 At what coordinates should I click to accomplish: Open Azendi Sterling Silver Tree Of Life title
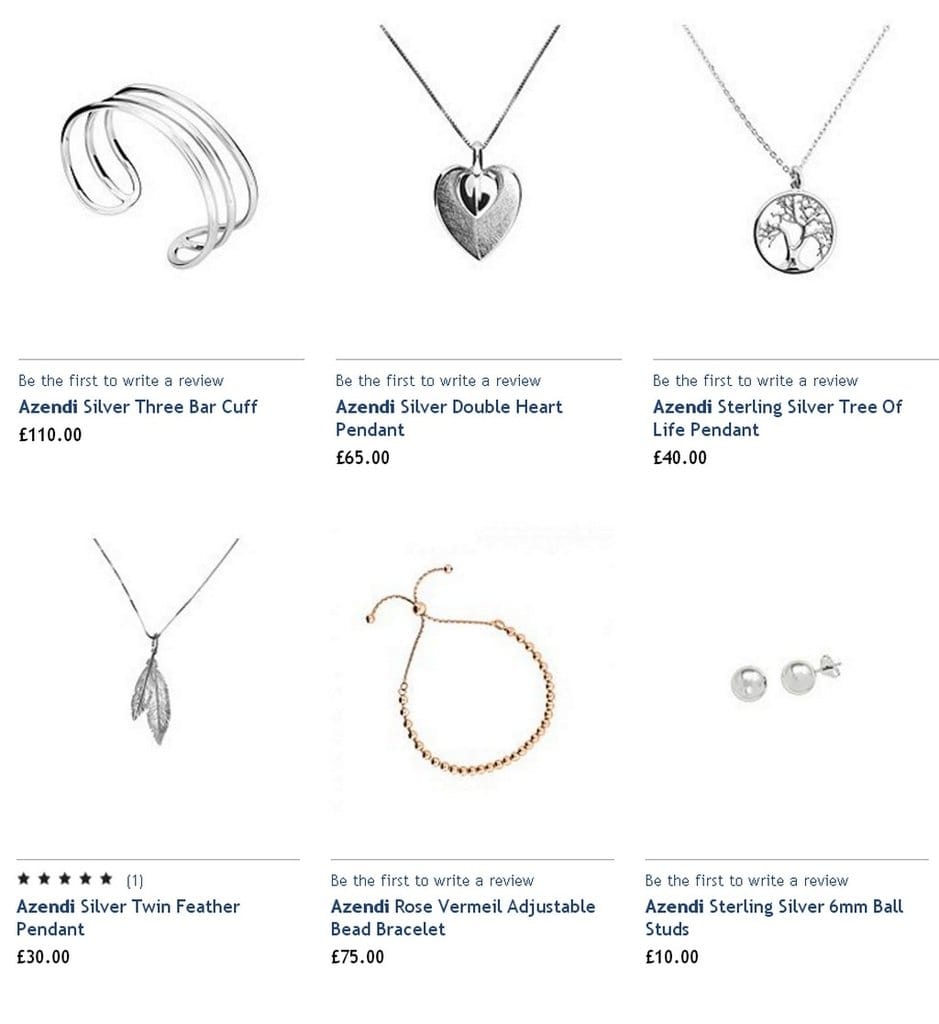point(777,418)
